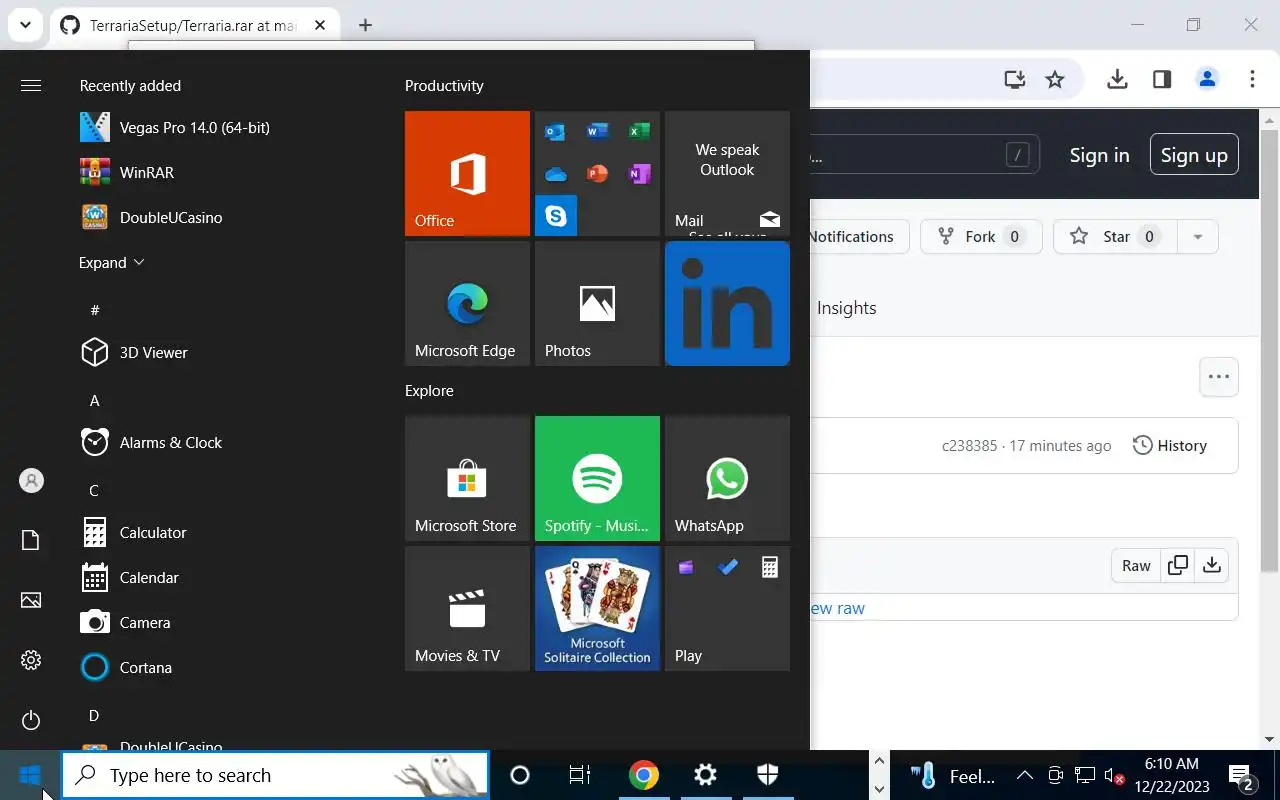
Task: Open Windows Security shield on taskbar
Action: tap(768, 775)
